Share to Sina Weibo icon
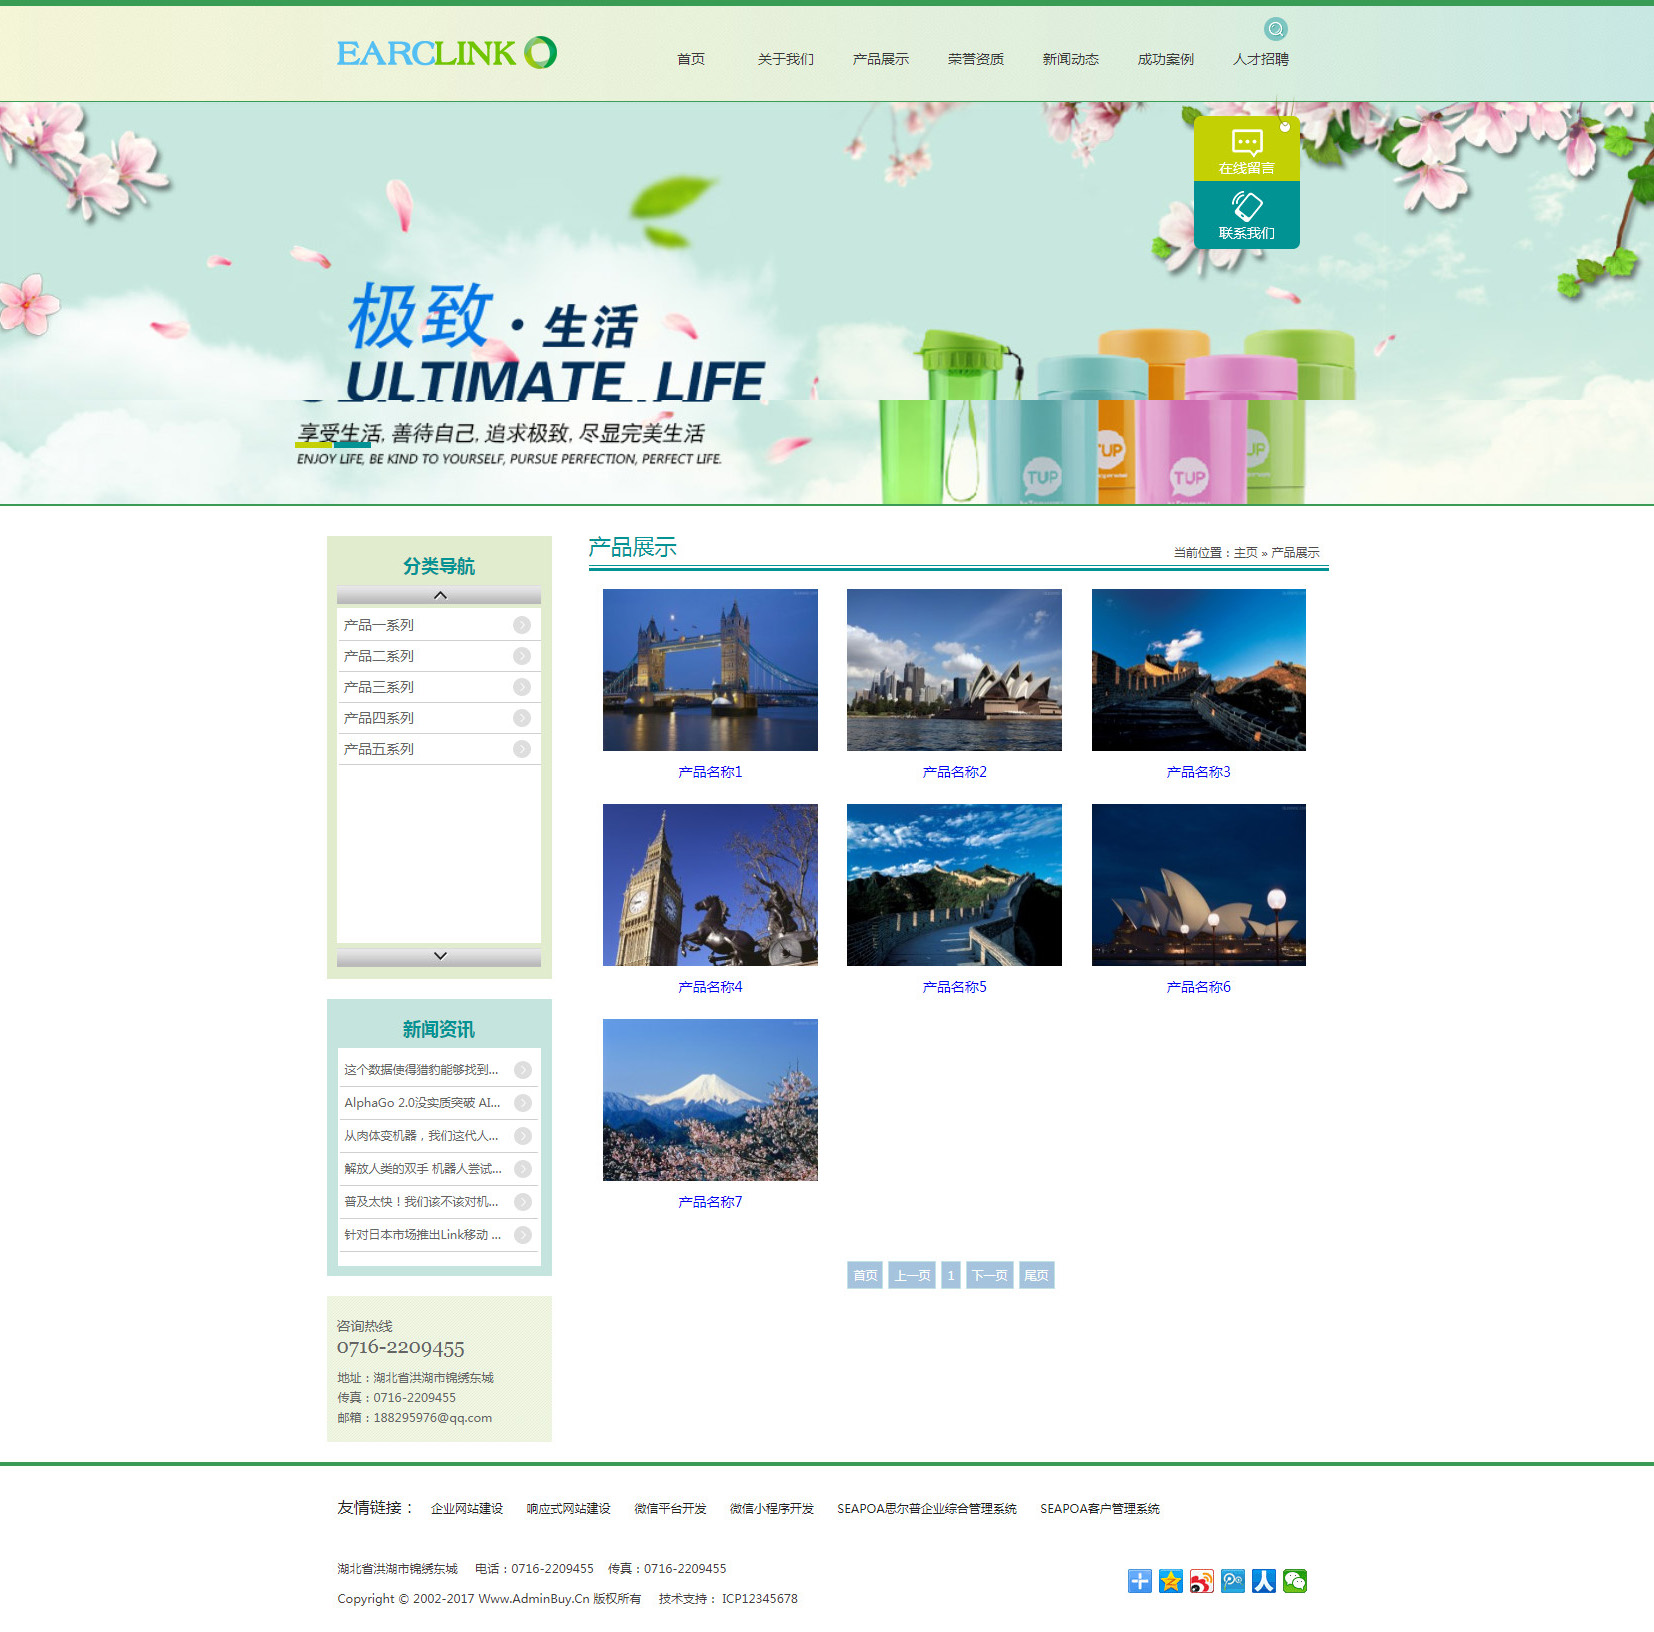The image size is (1654, 1632). click(1202, 1581)
